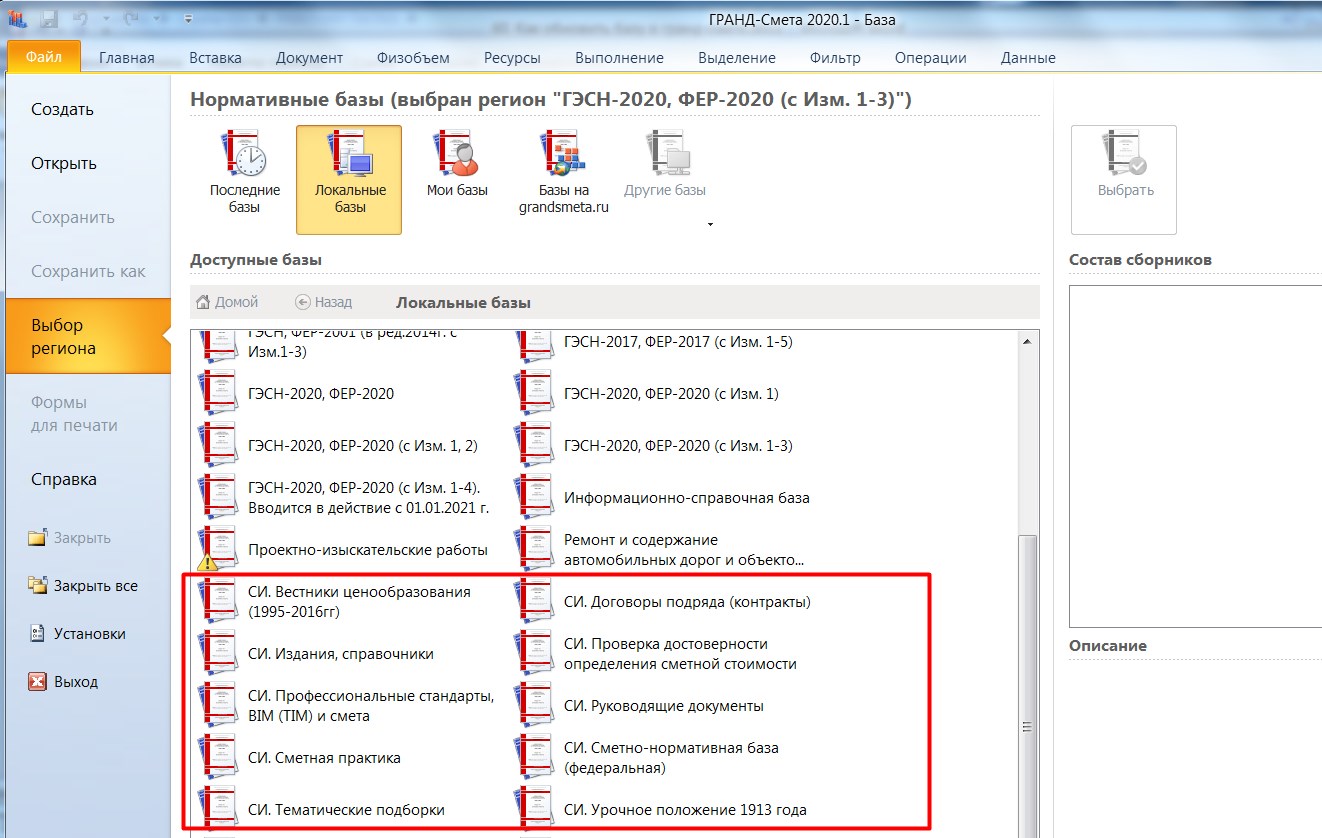Select Выбор региона in sidebar
The height and width of the screenshot is (838, 1322).
(x=88, y=337)
